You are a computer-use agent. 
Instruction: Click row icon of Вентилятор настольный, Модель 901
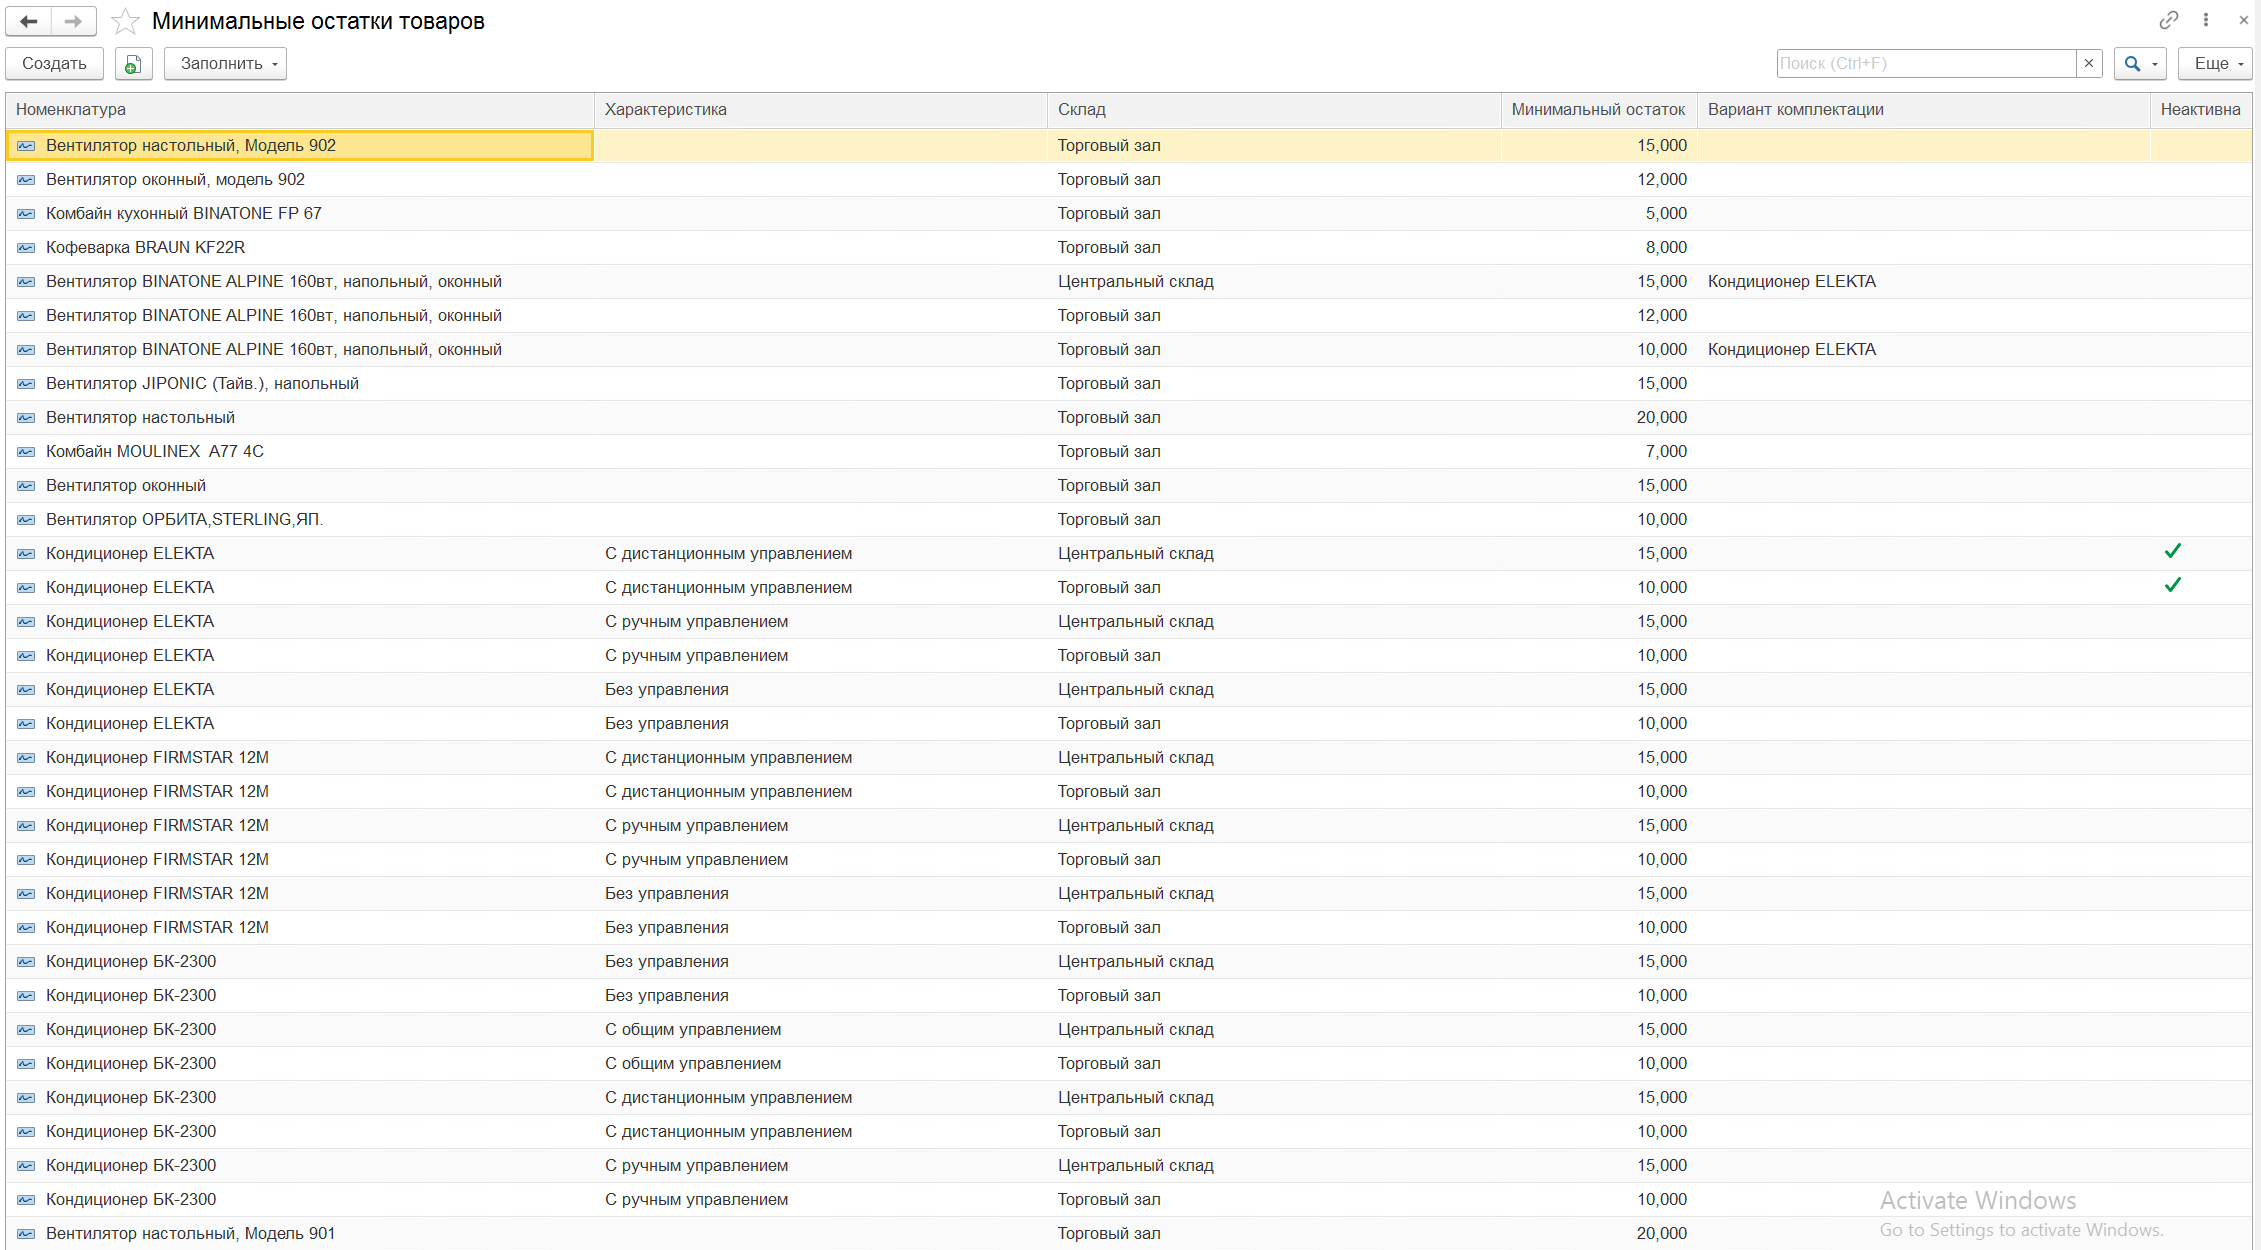pos(26,1234)
